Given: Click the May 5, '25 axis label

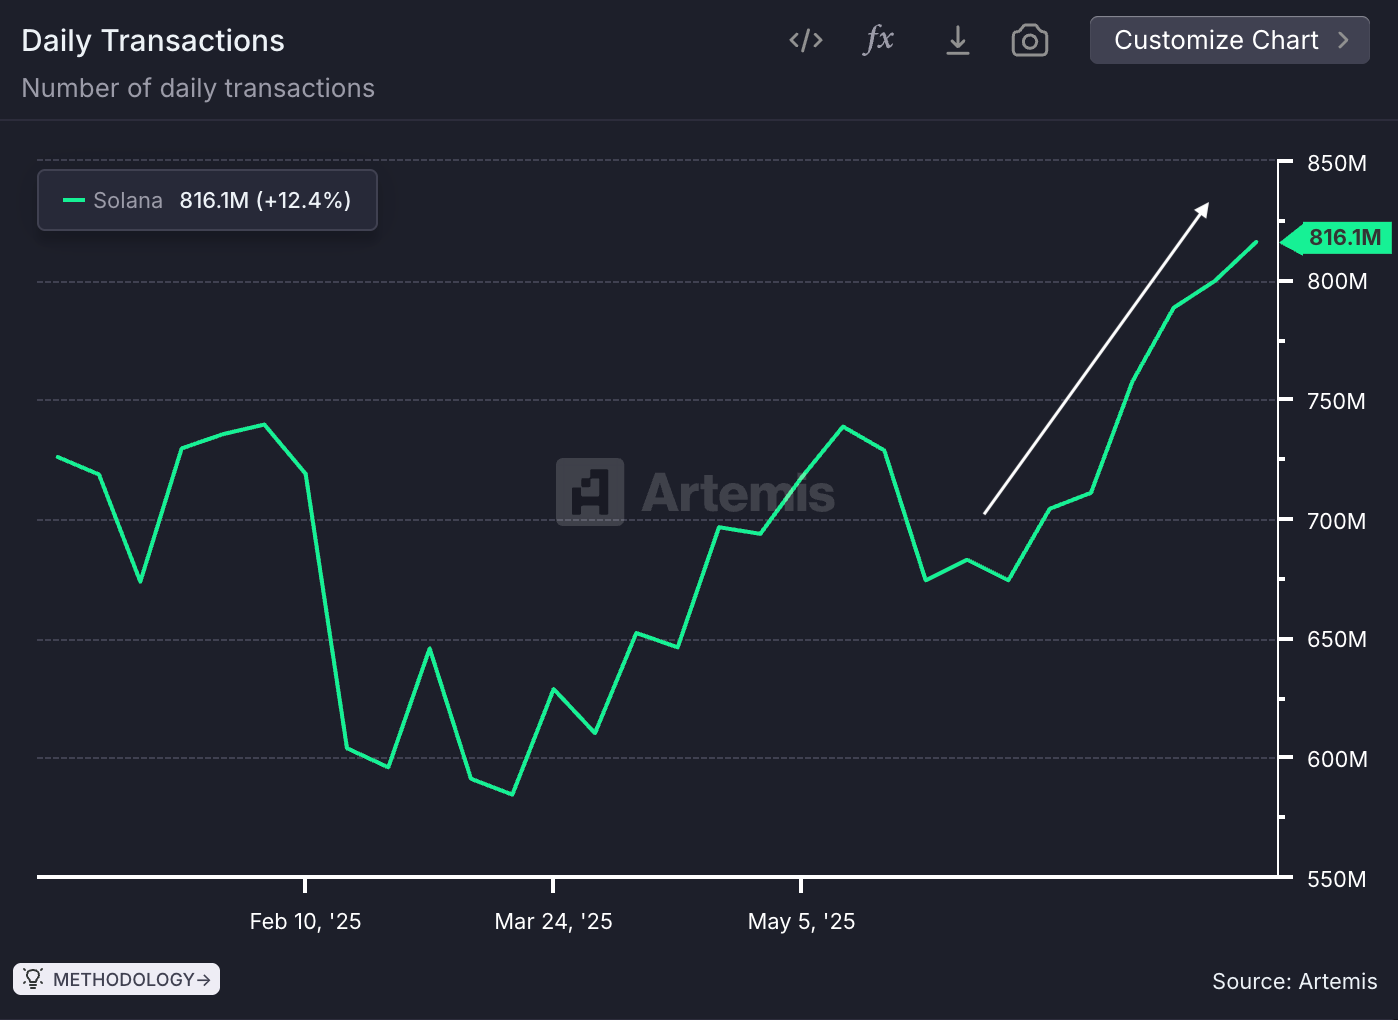Looking at the screenshot, I should (801, 921).
